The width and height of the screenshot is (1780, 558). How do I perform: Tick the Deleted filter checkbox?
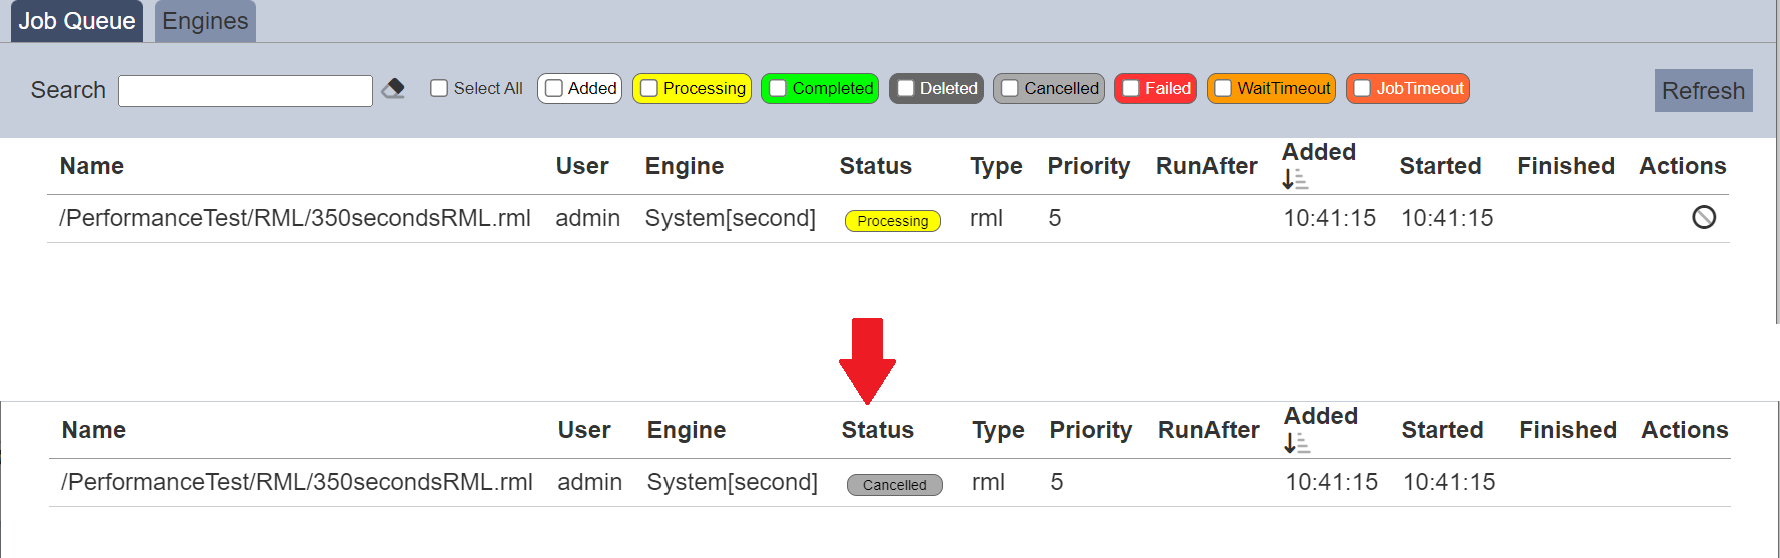[906, 88]
